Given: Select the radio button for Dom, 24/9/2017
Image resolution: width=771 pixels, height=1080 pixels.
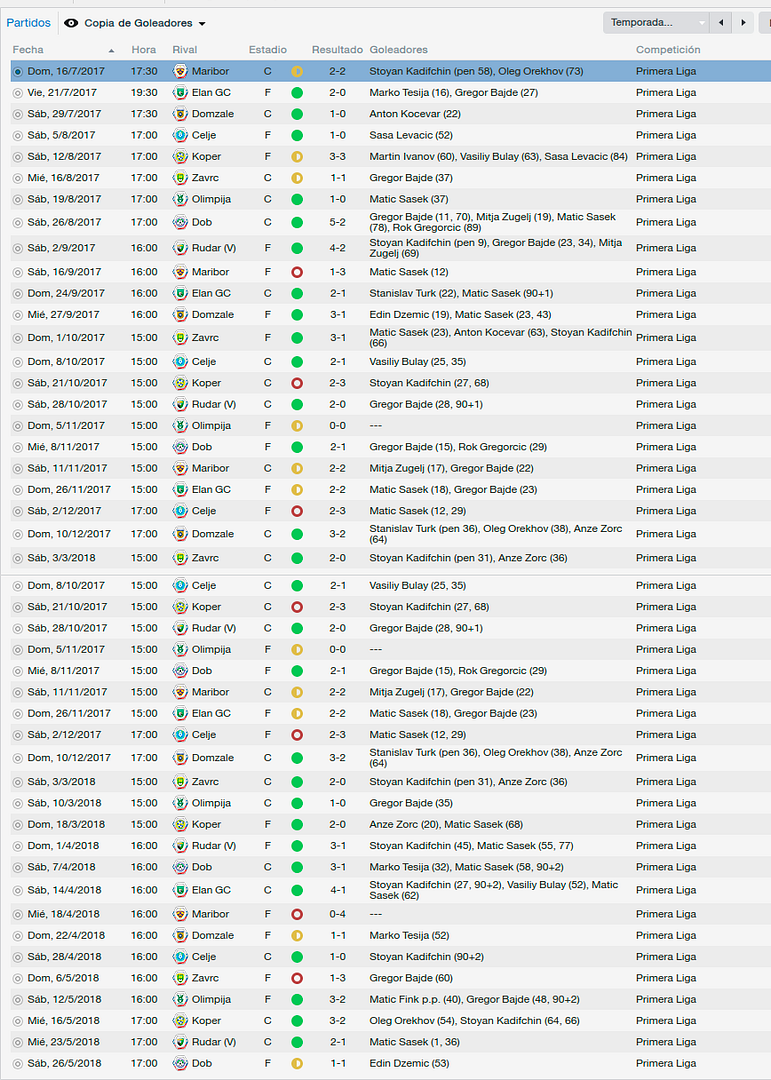Looking at the screenshot, I should click(x=18, y=293).
